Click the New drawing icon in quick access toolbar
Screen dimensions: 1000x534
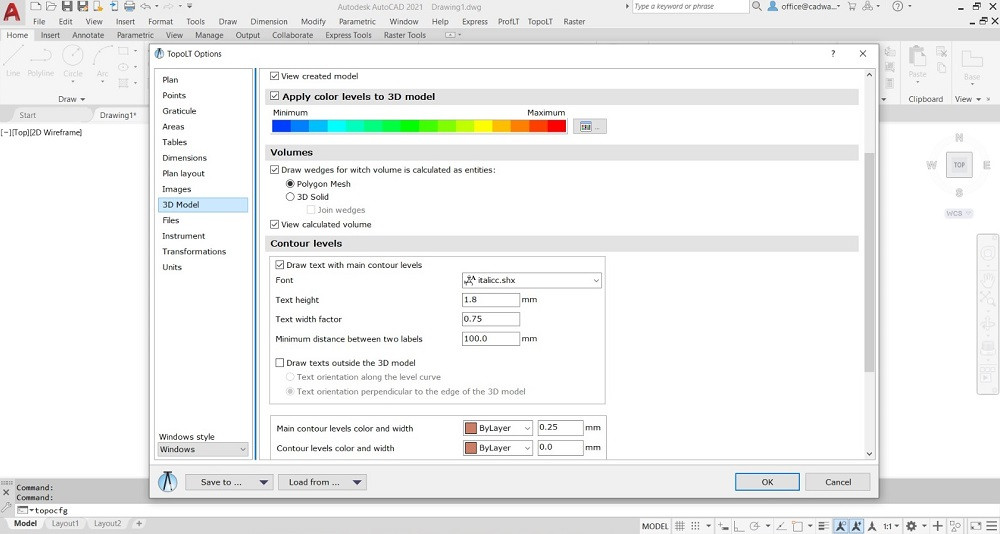coord(36,6)
